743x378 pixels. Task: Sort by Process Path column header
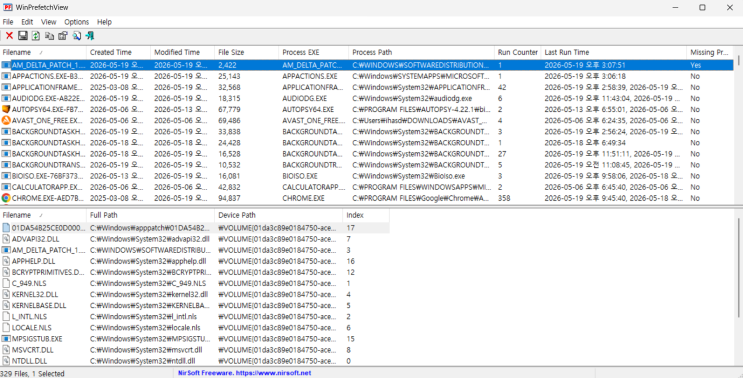[422, 52]
